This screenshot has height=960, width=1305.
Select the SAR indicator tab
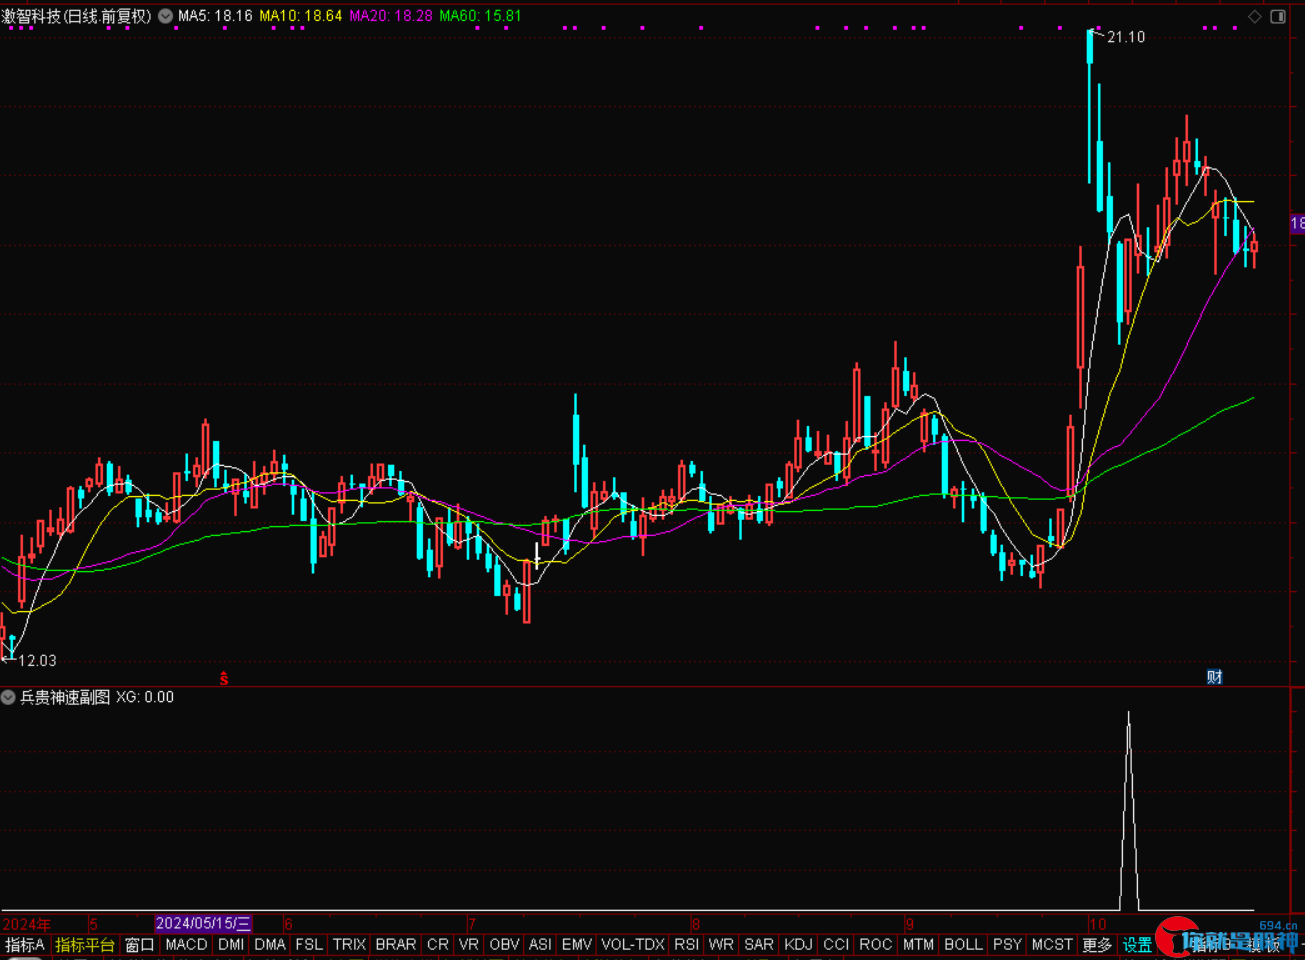759,944
